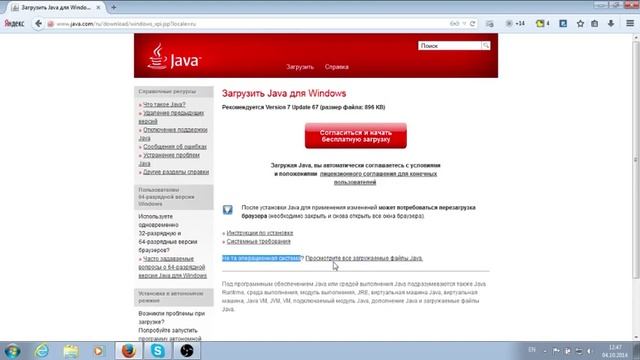Click the red 'Согласиться и начать бесплатную загрузку' button
The image size is (640, 360).
tap(356, 136)
